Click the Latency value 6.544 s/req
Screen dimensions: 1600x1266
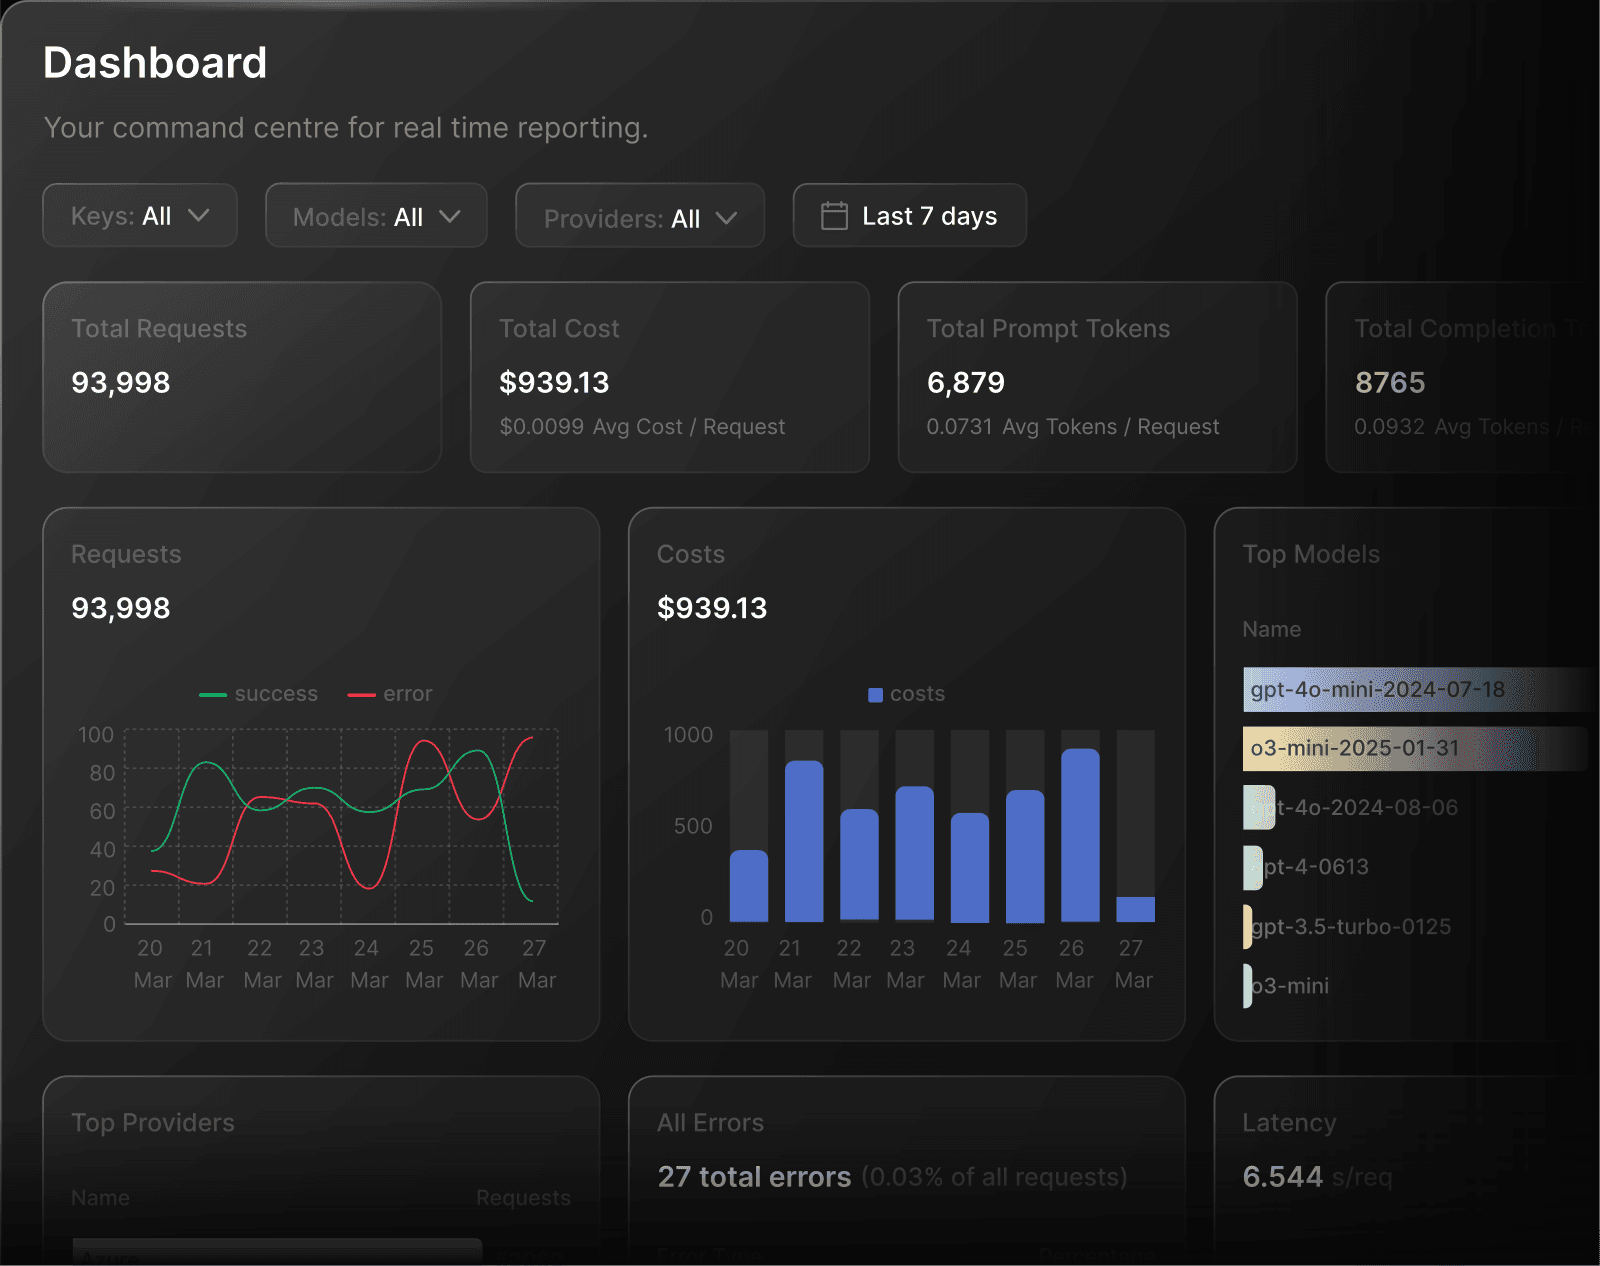click(1317, 1177)
